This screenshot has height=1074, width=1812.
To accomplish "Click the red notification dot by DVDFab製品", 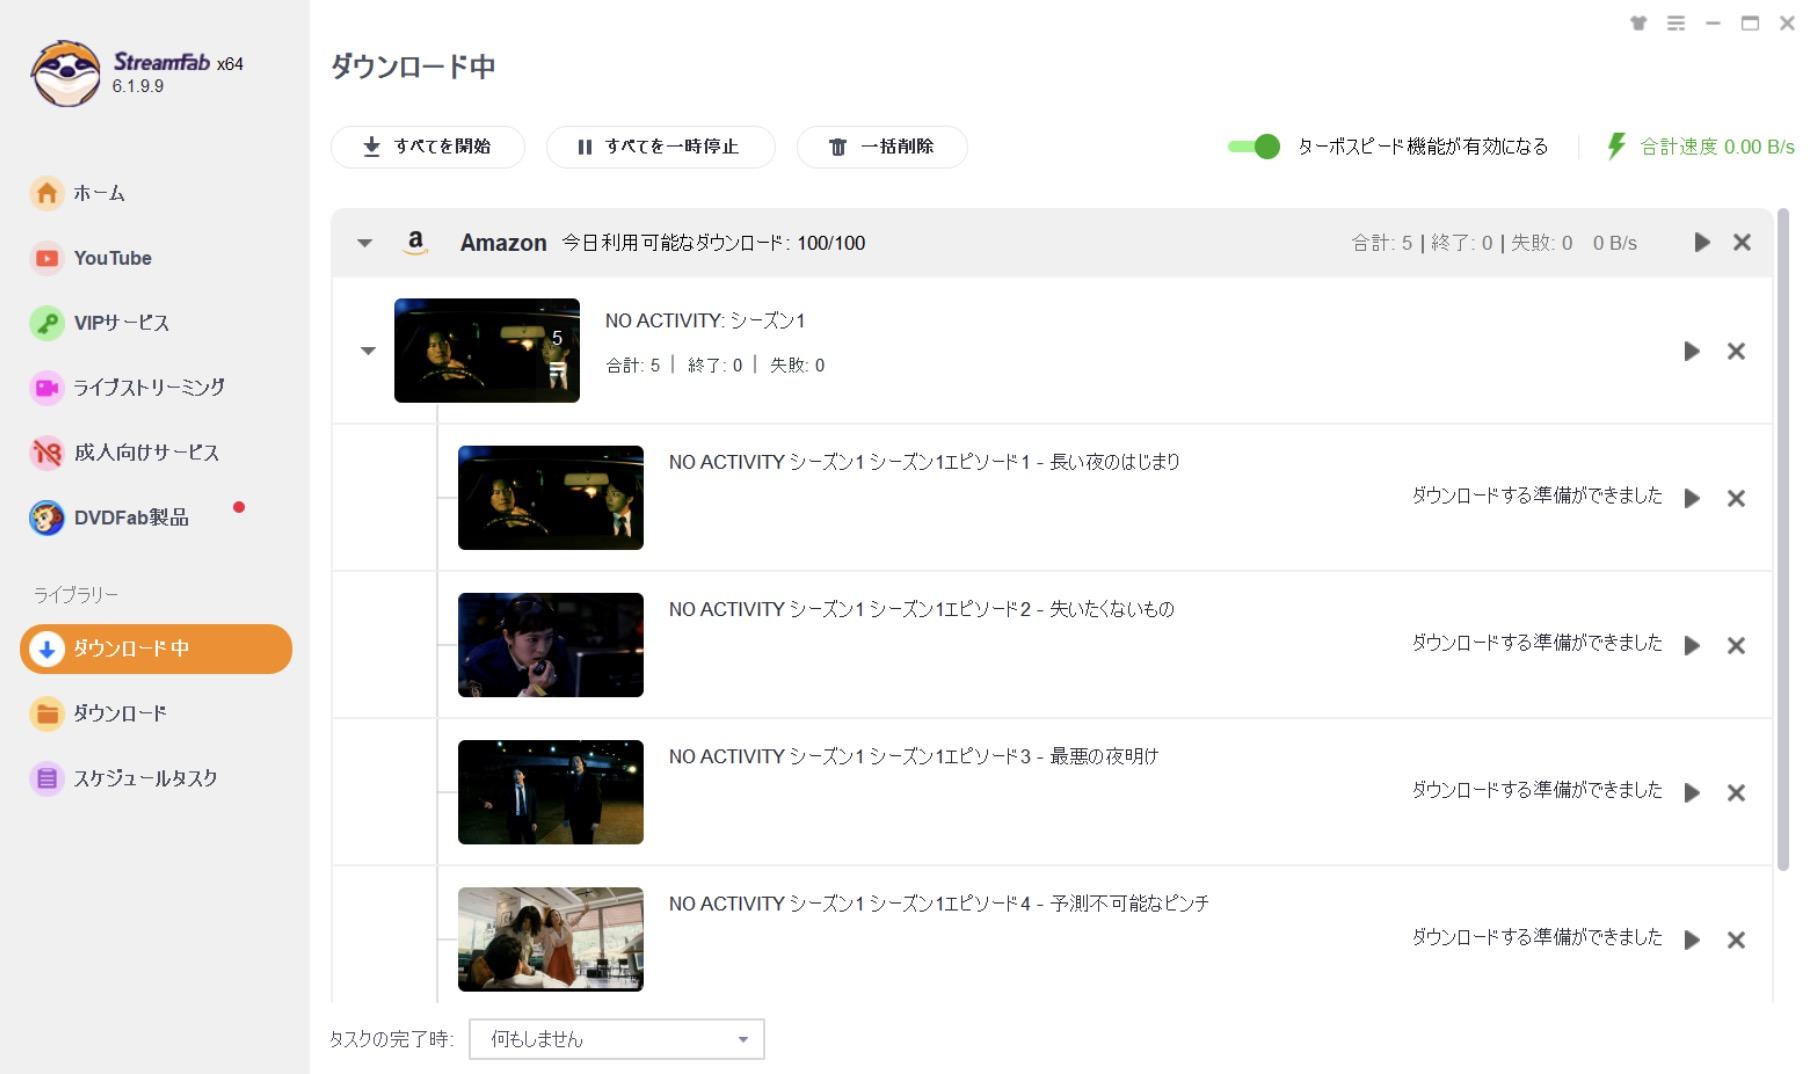I will [x=239, y=507].
